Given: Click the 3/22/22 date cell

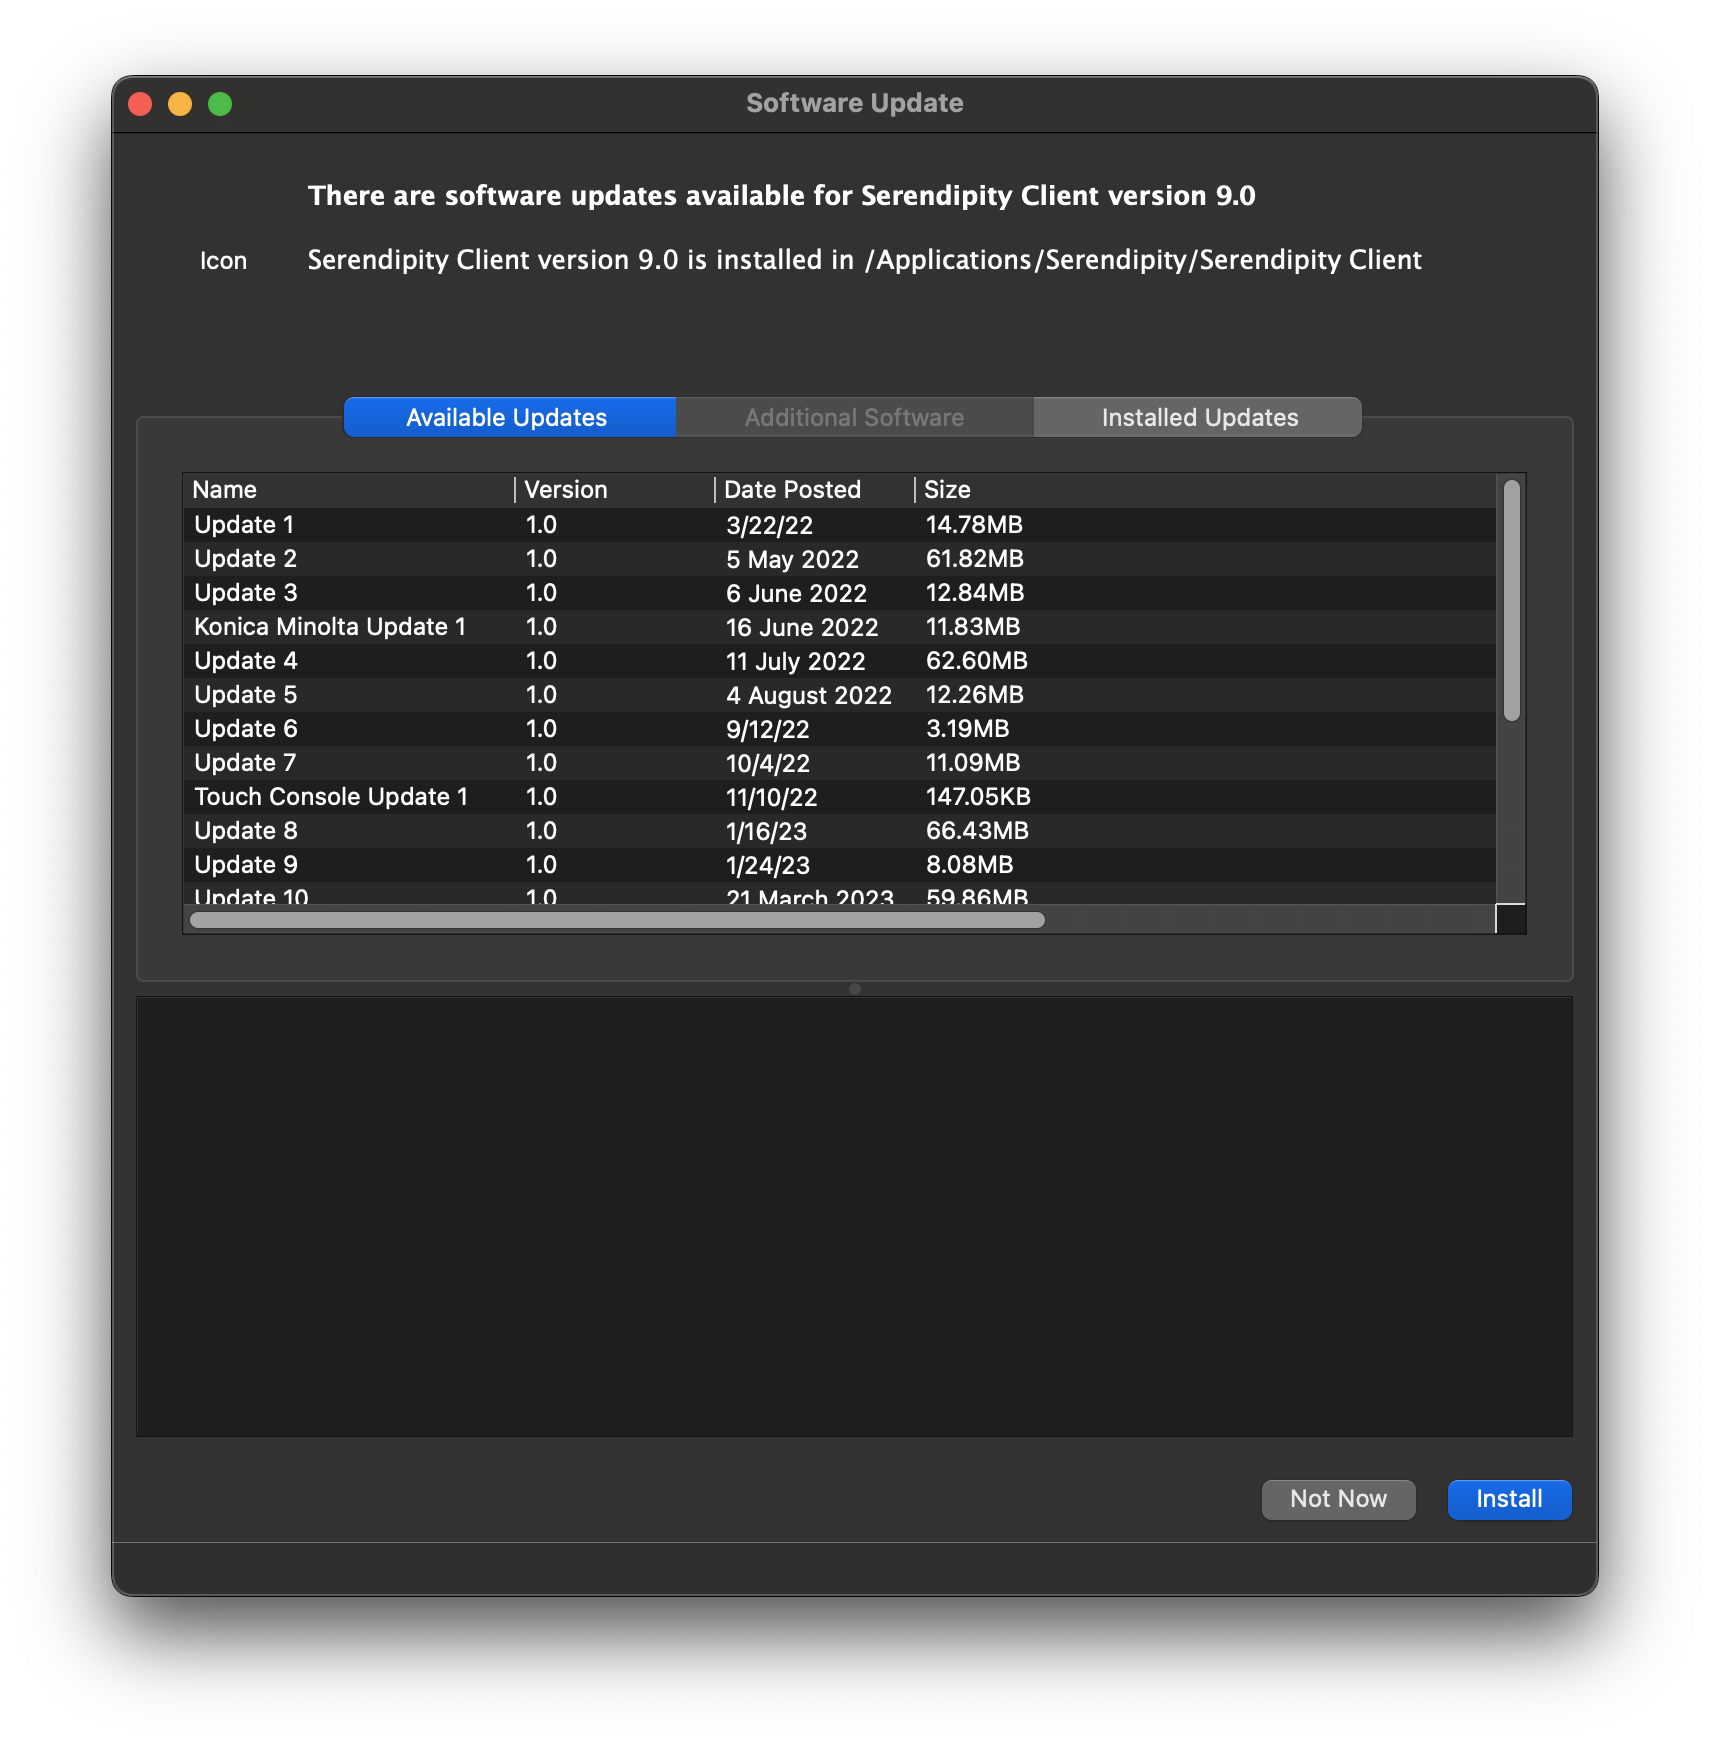Looking at the screenshot, I should [769, 525].
